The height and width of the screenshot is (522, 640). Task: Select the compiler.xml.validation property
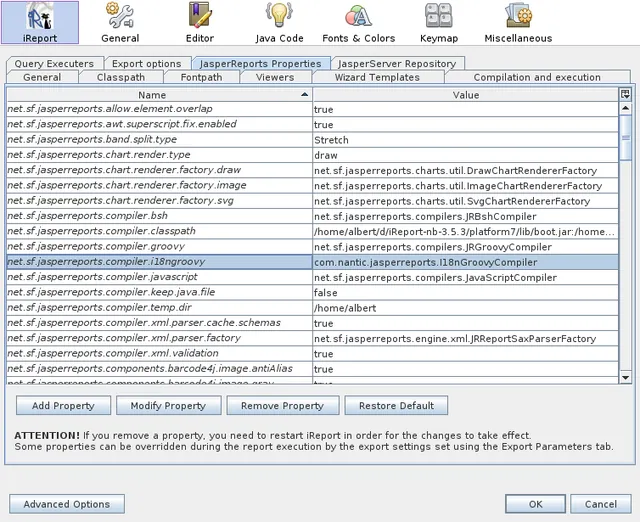pyautogui.click(x=160, y=353)
